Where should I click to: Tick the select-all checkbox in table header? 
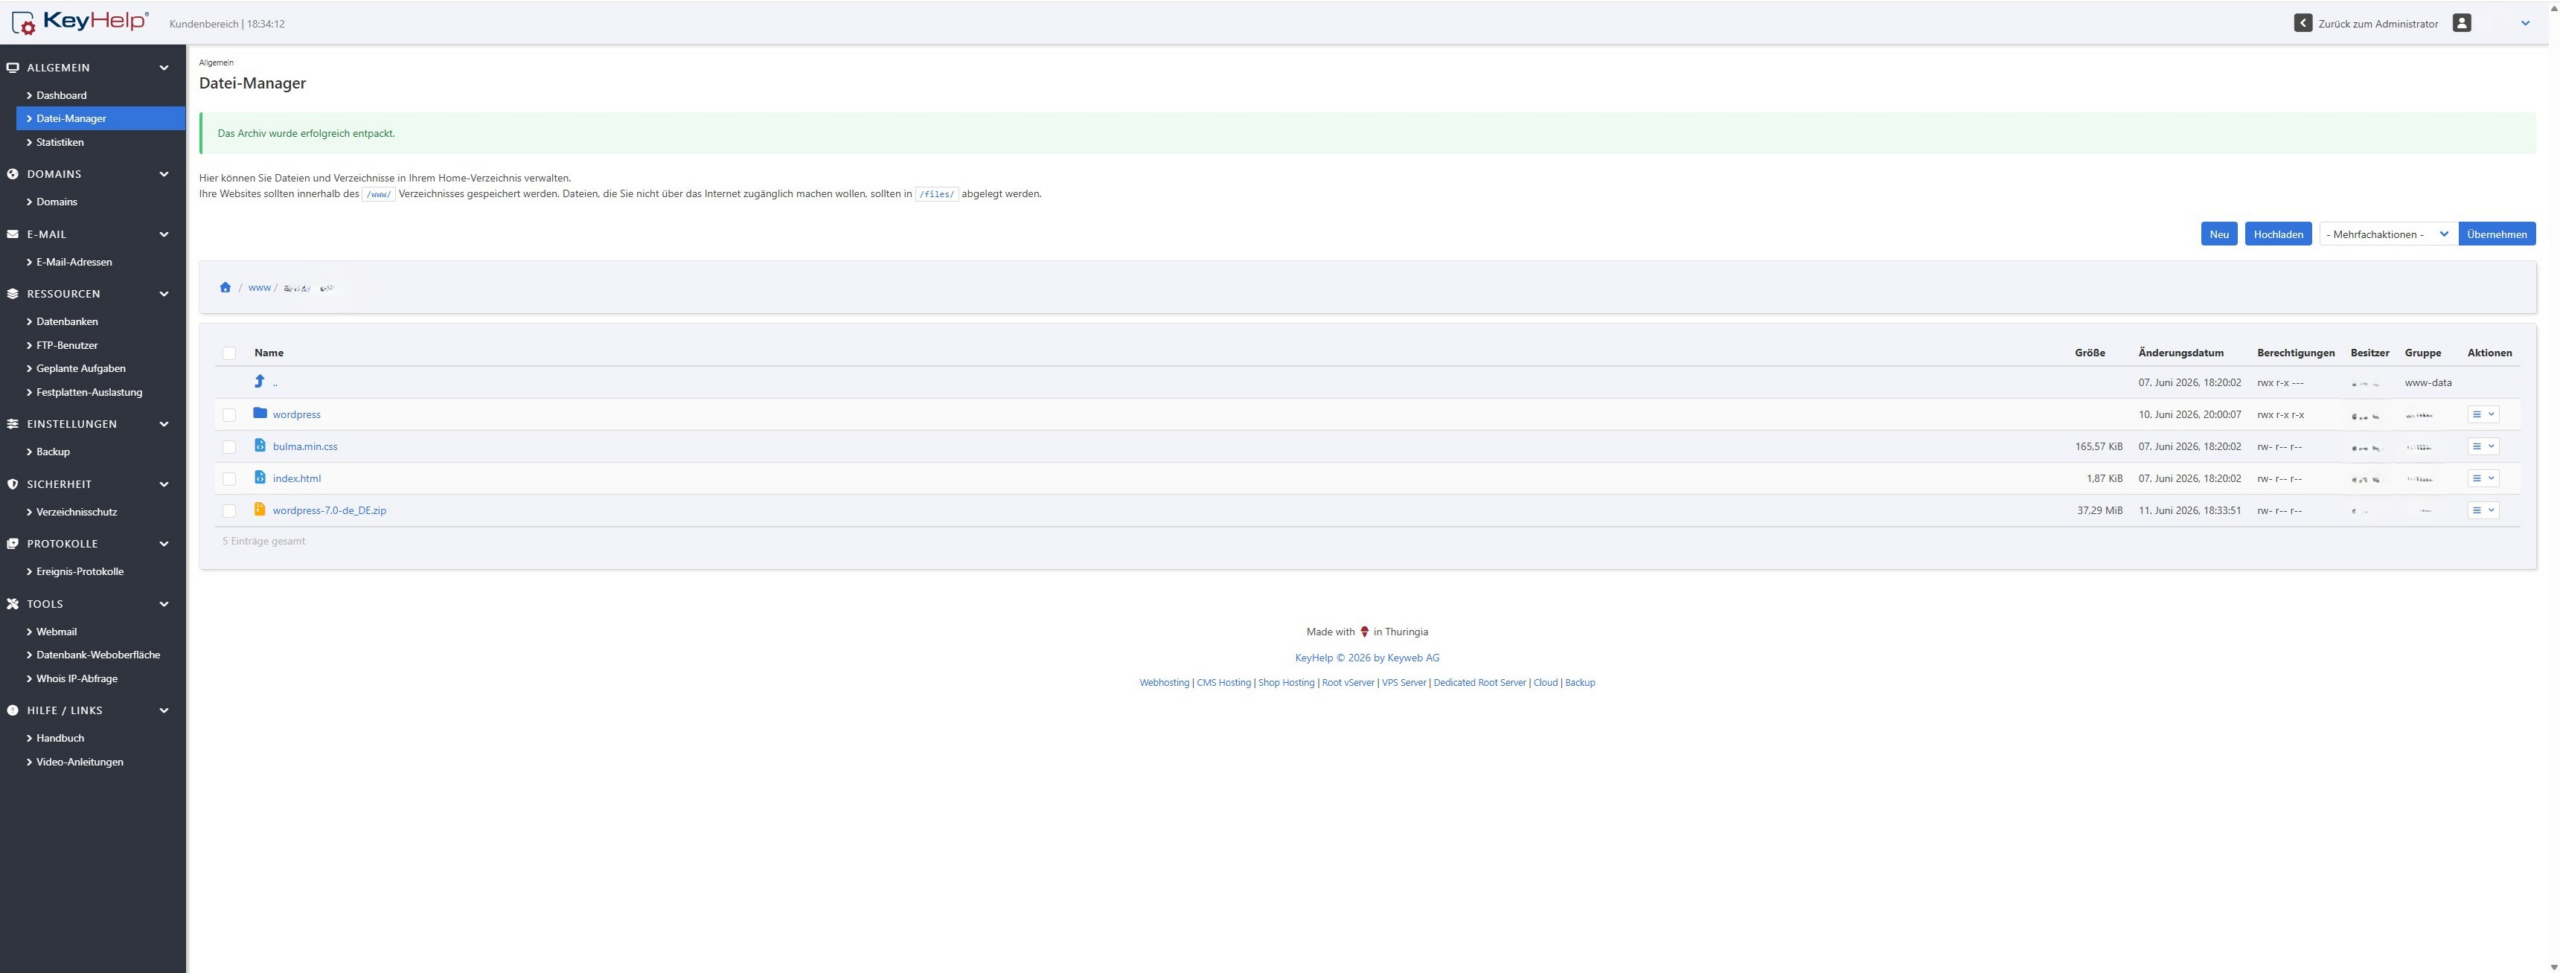click(229, 353)
